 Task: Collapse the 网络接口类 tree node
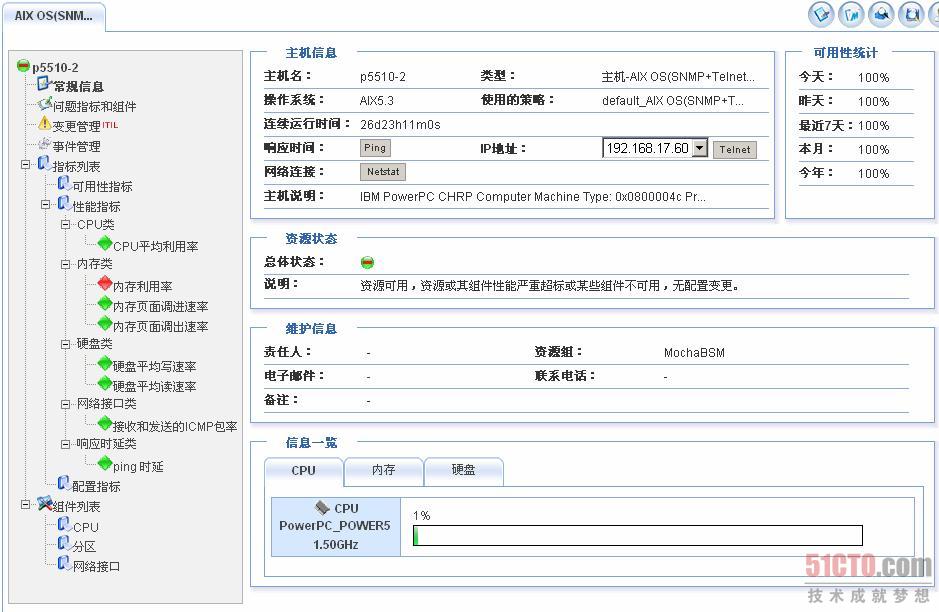pyautogui.click(x=65, y=404)
